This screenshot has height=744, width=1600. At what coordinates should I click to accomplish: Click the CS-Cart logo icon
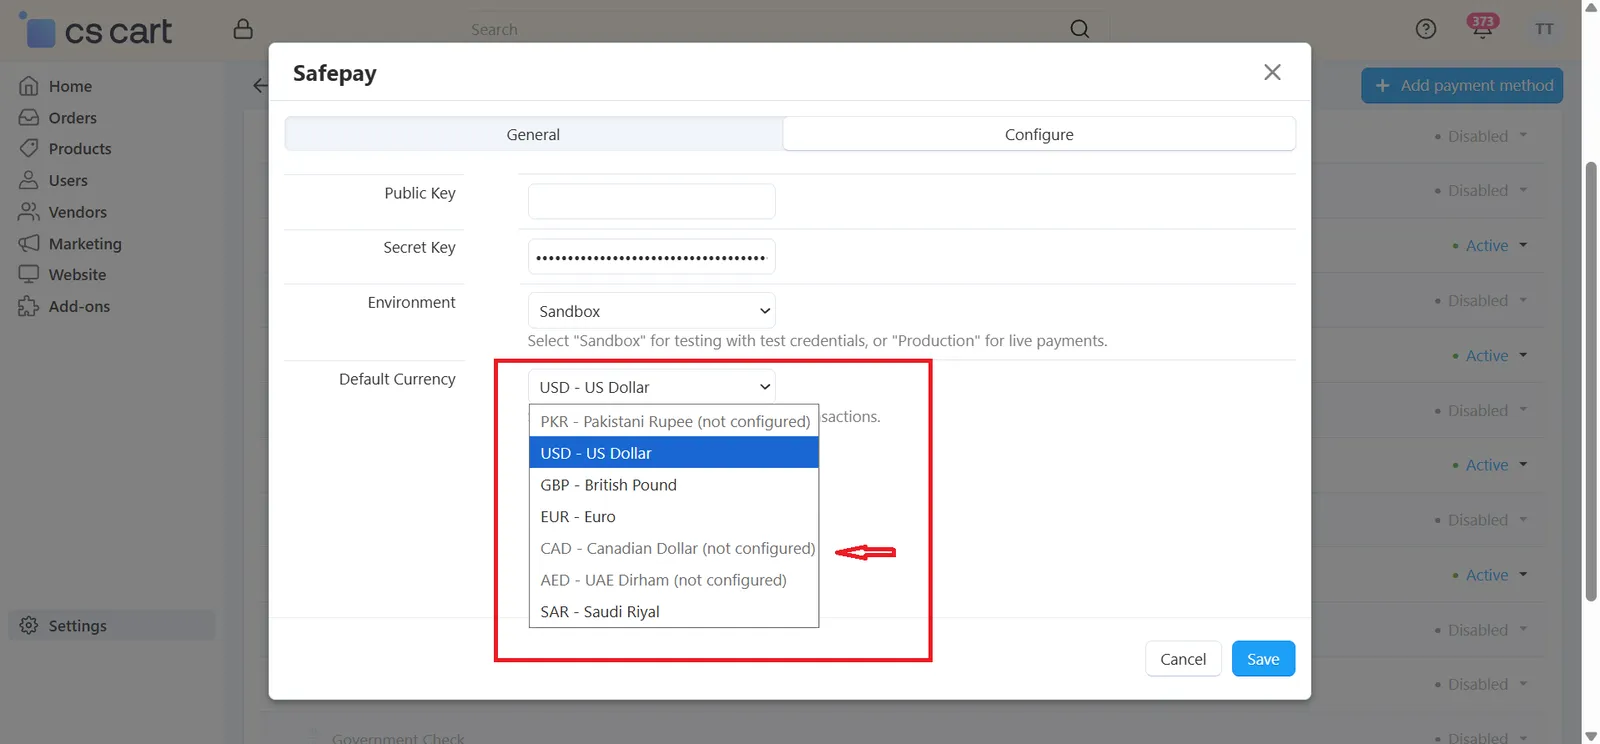point(39,31)
